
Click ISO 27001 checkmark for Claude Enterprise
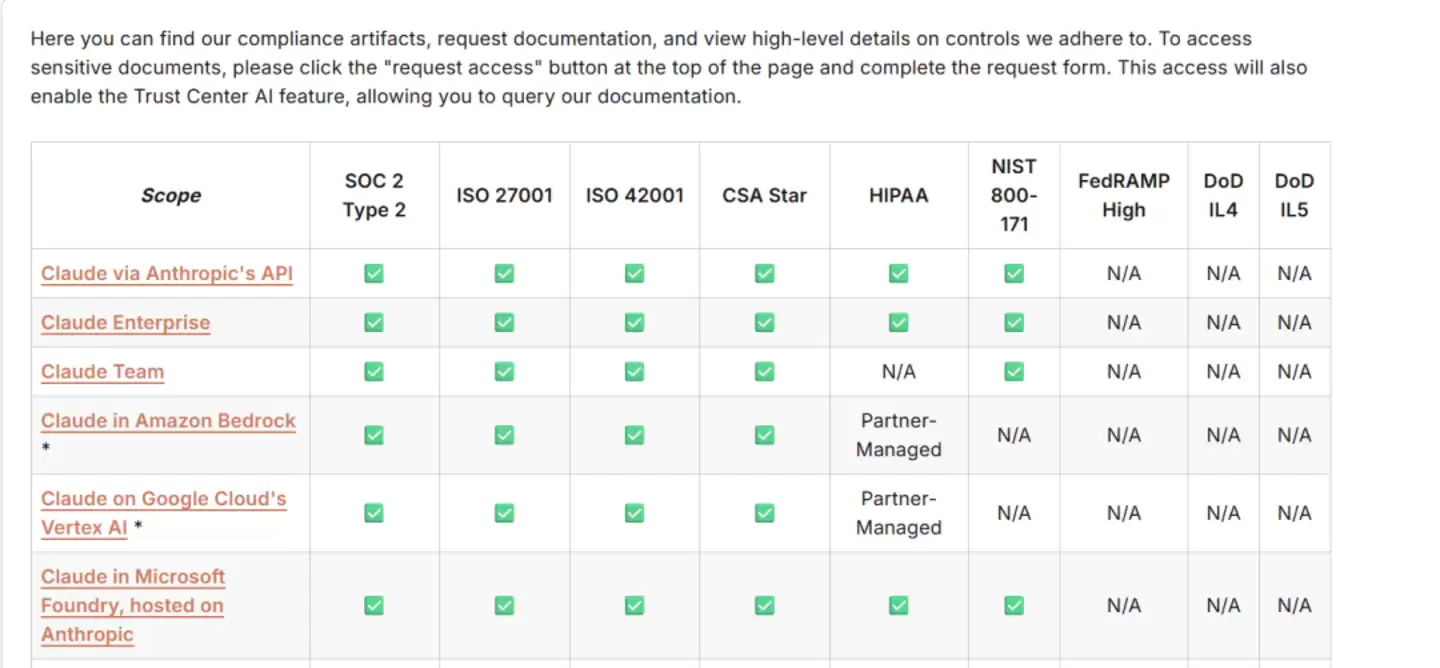point(504,322)
